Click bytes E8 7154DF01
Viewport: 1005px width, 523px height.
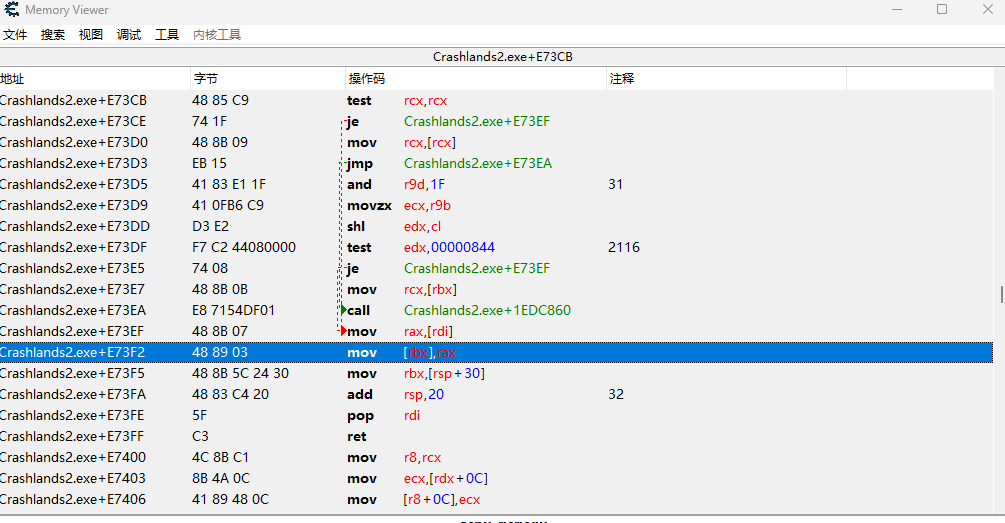tap(233, 310)
